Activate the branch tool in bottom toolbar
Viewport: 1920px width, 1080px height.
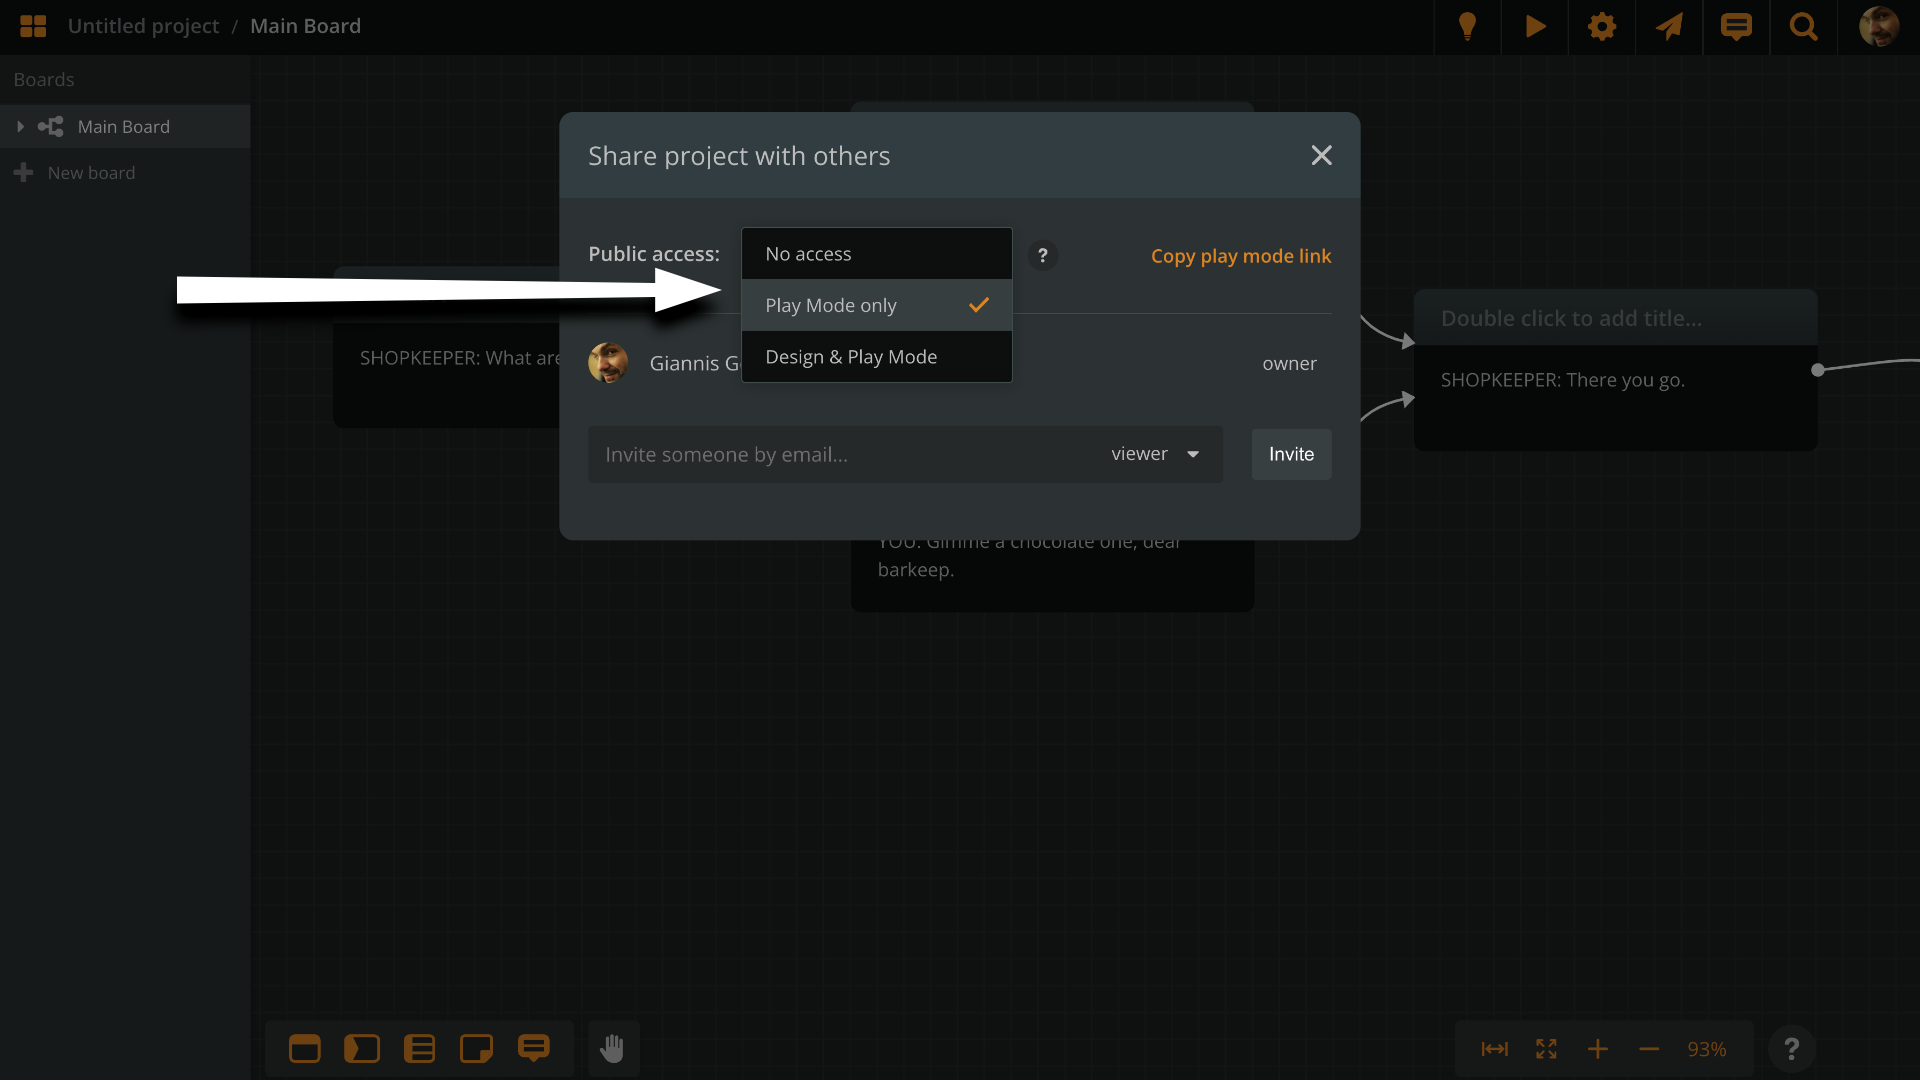(362, 1049)
